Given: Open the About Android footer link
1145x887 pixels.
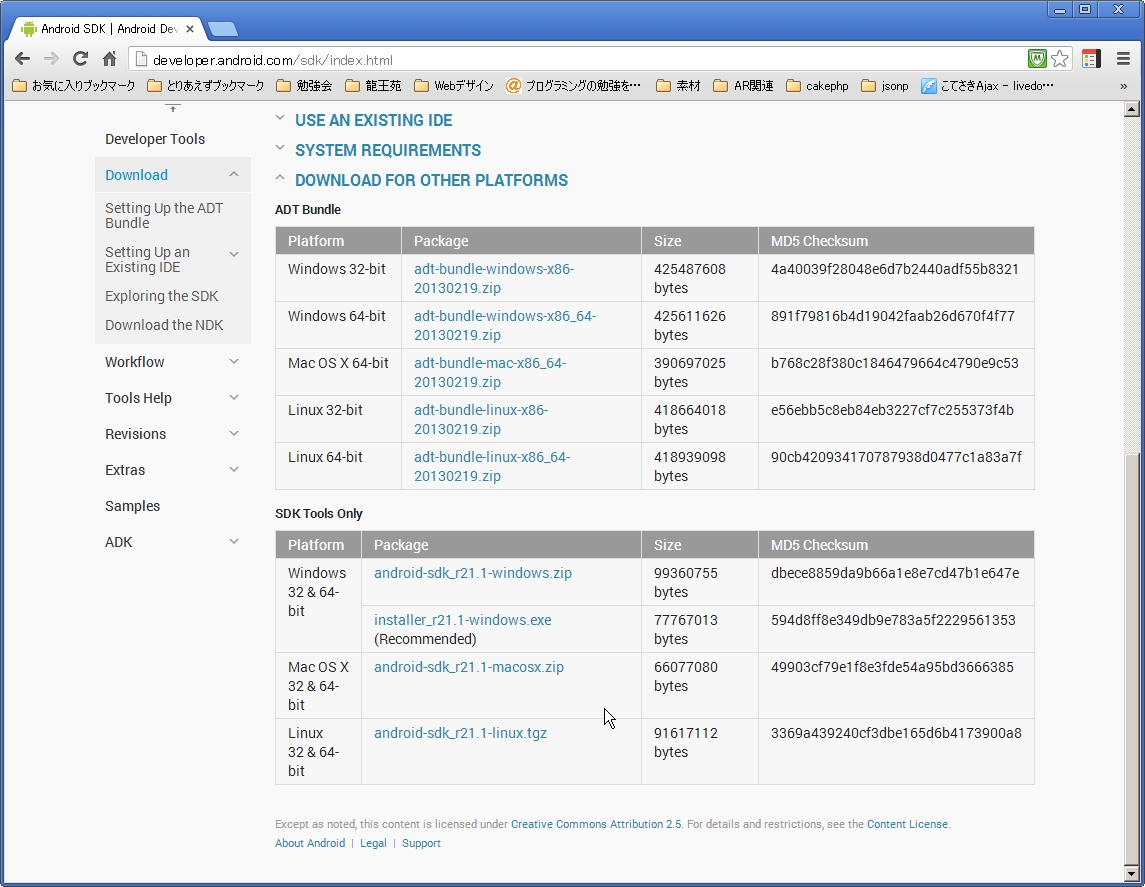Looking at the screenshot, I should point(310,843).
